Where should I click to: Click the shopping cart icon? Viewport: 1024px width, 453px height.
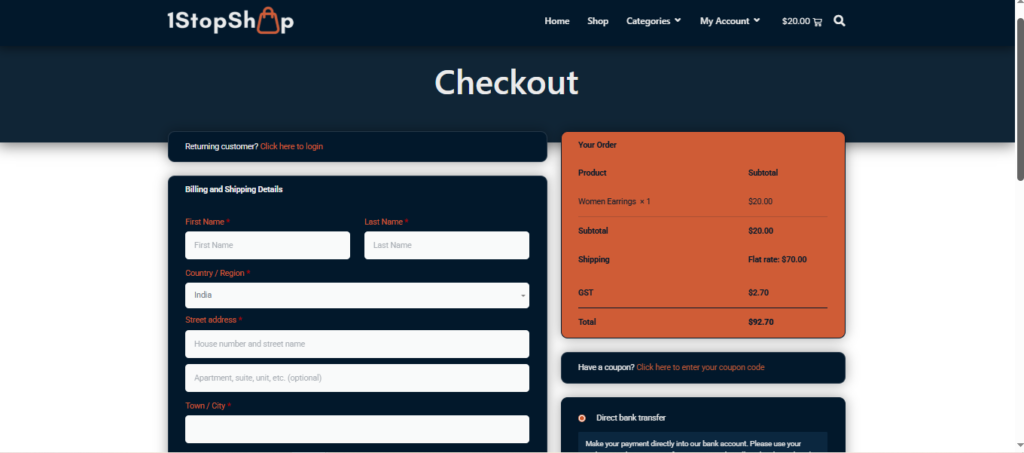pyautogui.click(x=818, y=22)
